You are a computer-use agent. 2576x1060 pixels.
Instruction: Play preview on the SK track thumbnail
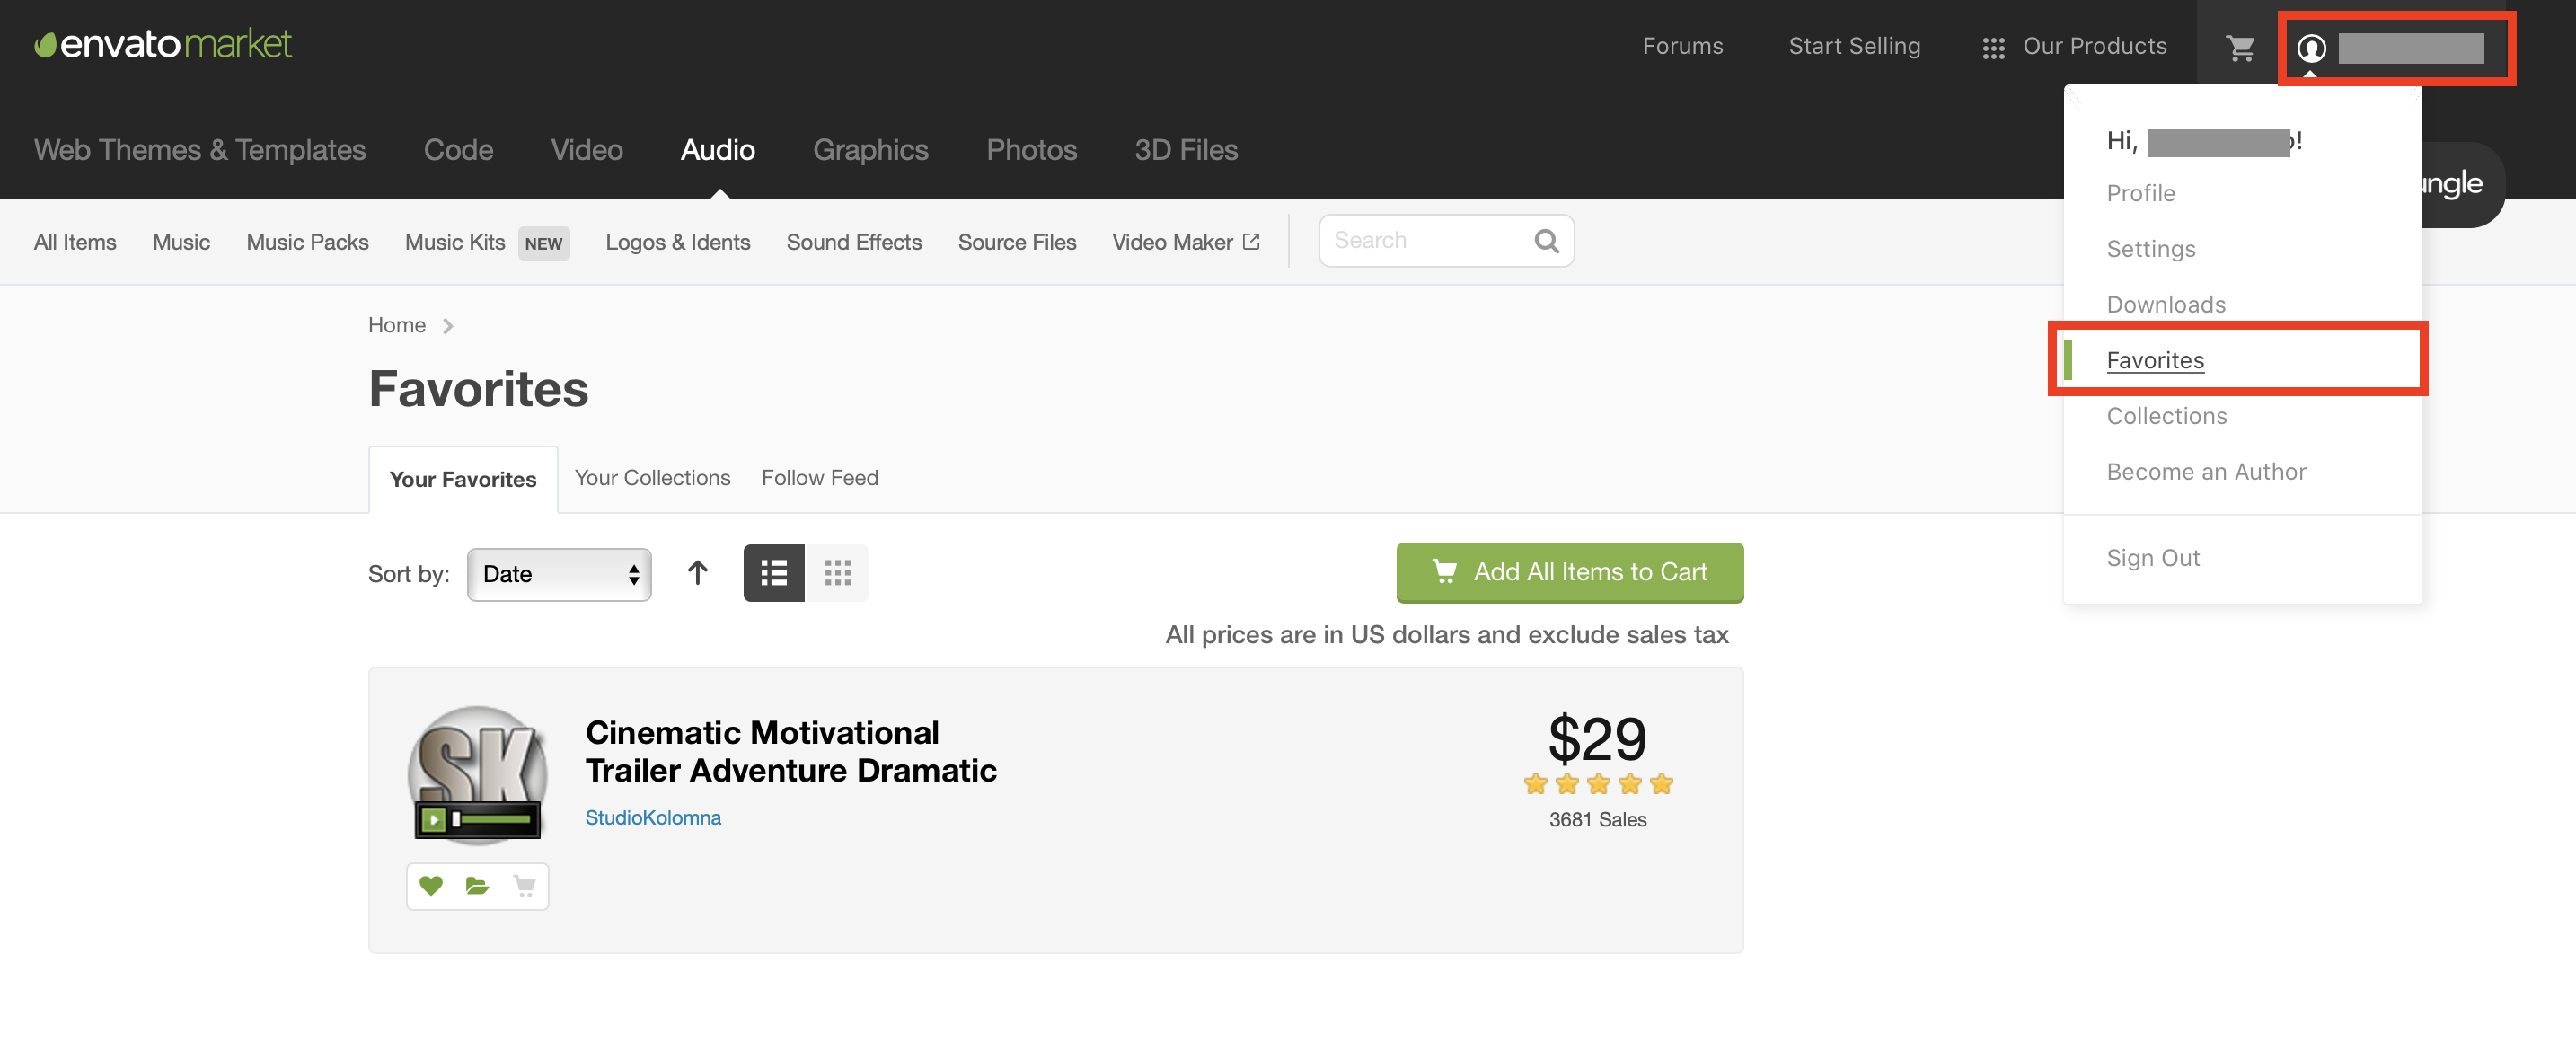click(433, 820)
